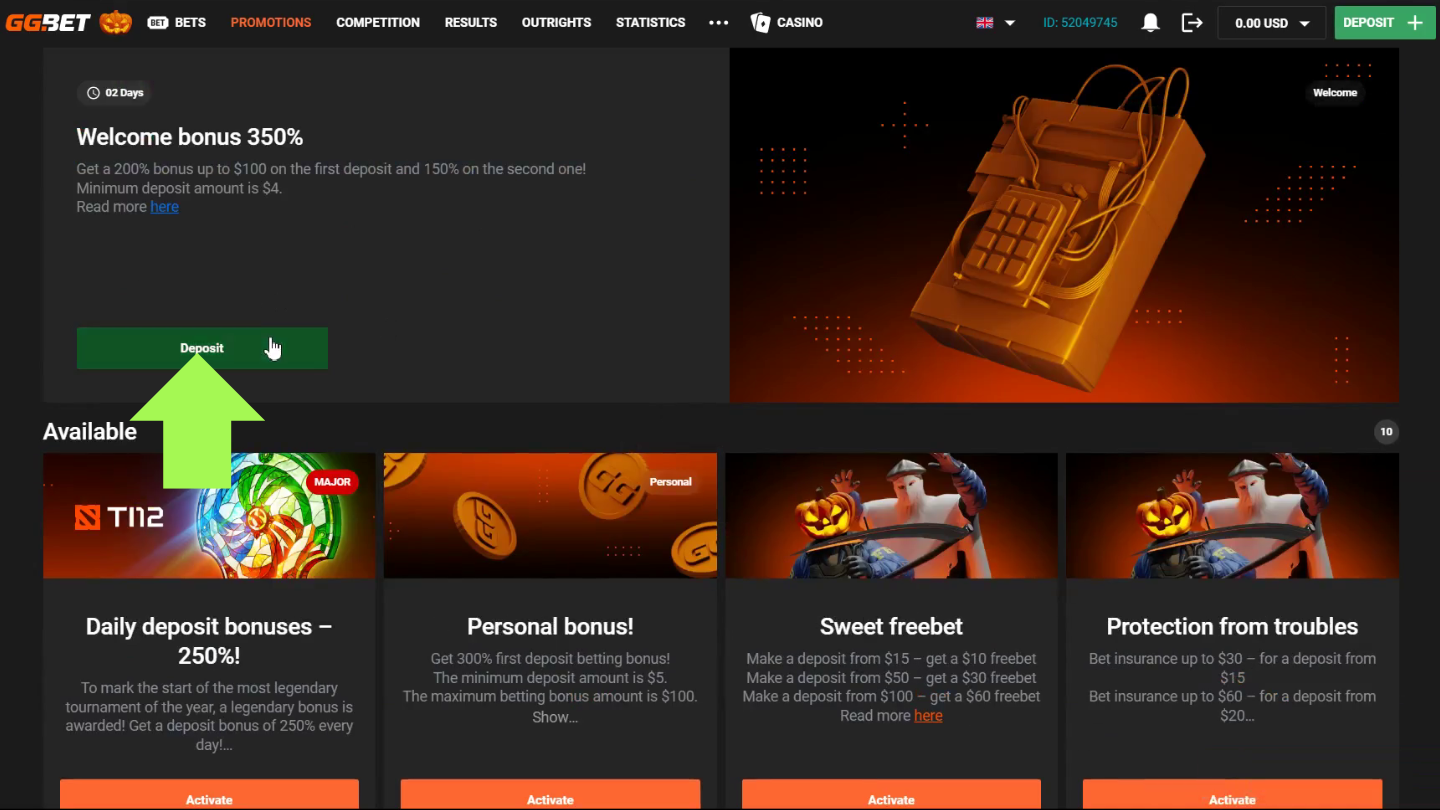Click the BET badge icon next to Bets
Screen dimensions: 1440x810
click(157, 22)
